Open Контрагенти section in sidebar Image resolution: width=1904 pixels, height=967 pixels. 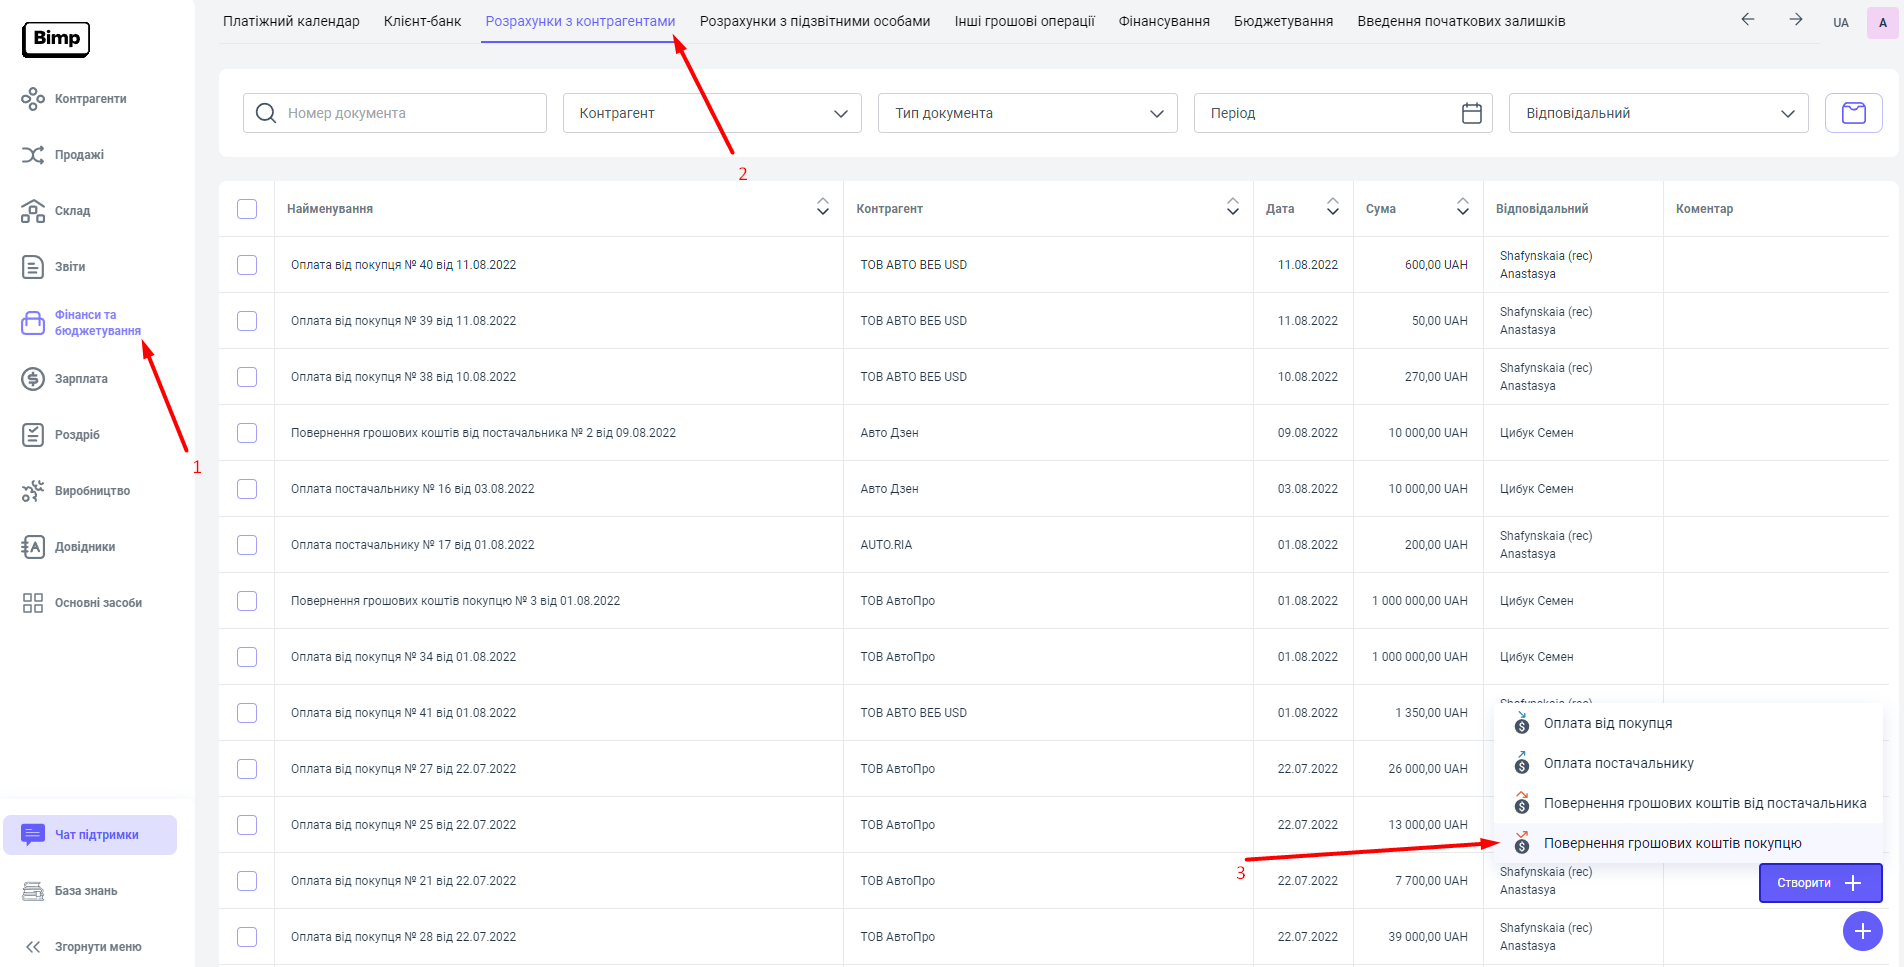89,99
